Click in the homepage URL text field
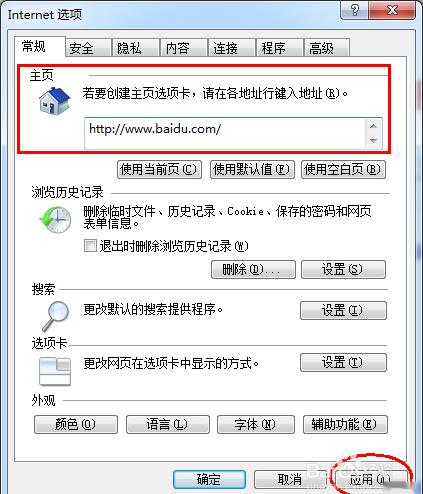Viewport: 423px width, 494px height. click(x=225, y=133)
